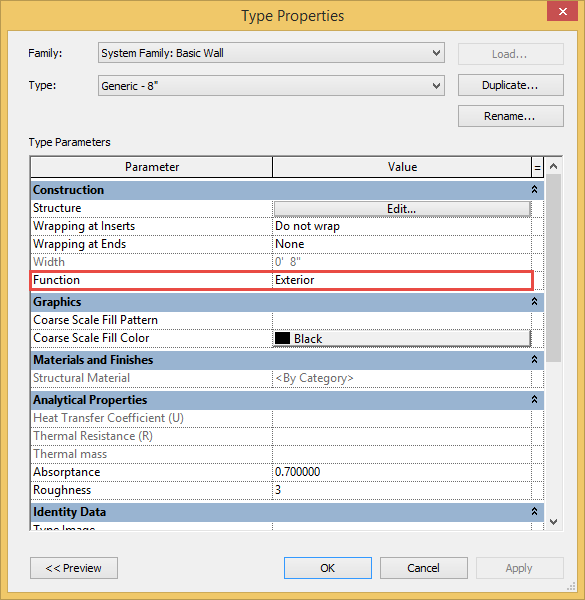Click the Duplicate... button

(510, 85)
